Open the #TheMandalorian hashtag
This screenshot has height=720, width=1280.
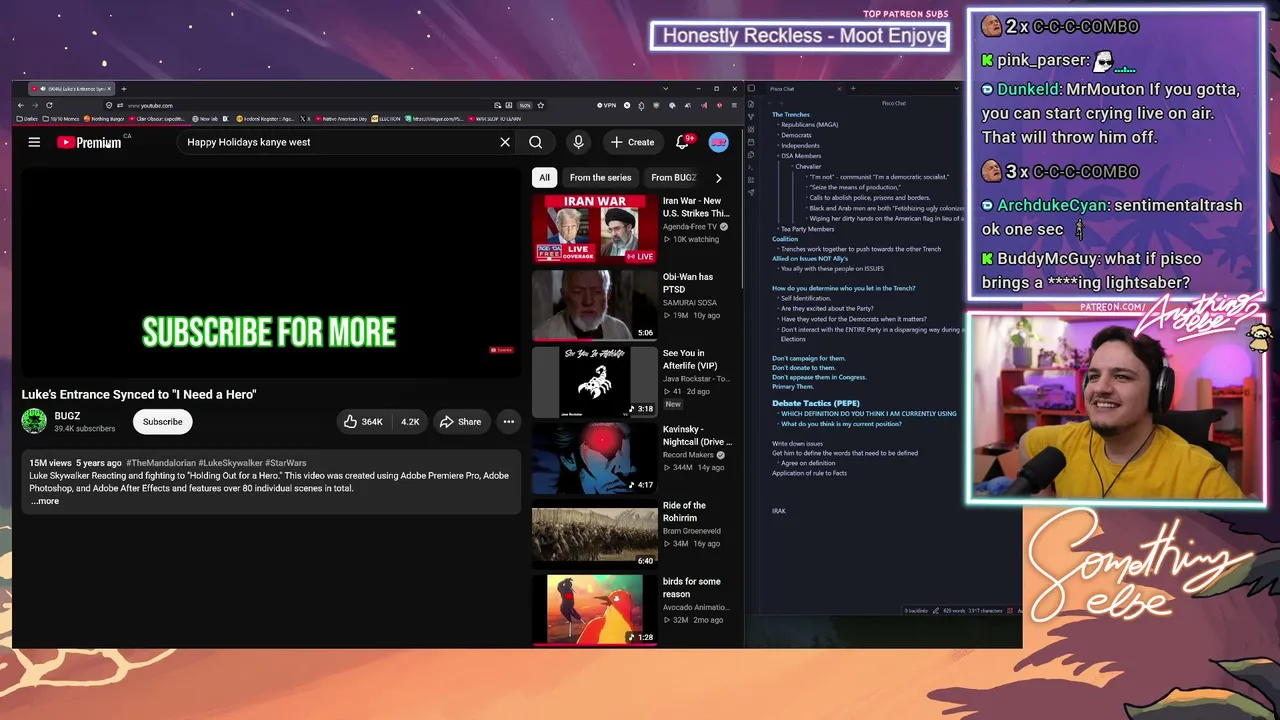coord(160,463)
